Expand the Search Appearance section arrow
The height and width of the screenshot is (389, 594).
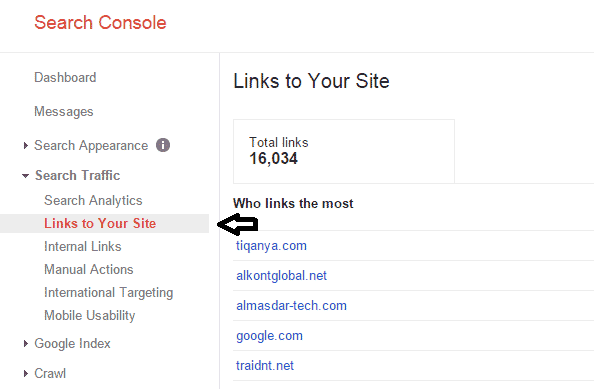pos(25,145)
